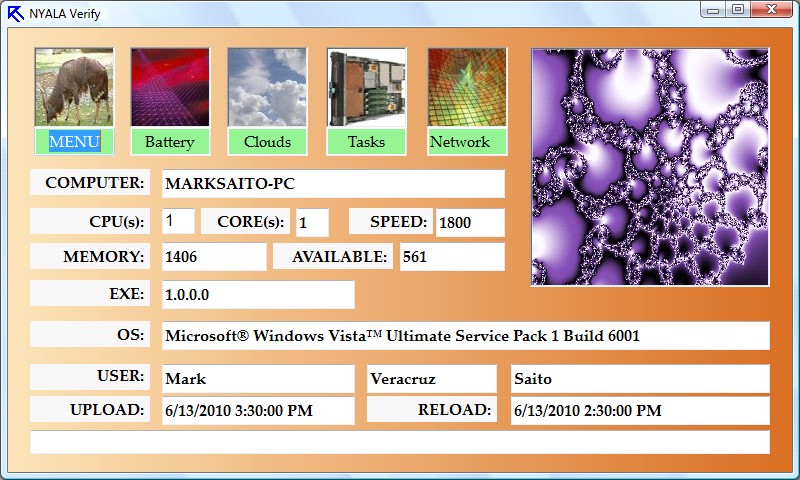Click the OS field with Windows Vista
Viewport: 800px width, 480px height.
click(465, 336)
